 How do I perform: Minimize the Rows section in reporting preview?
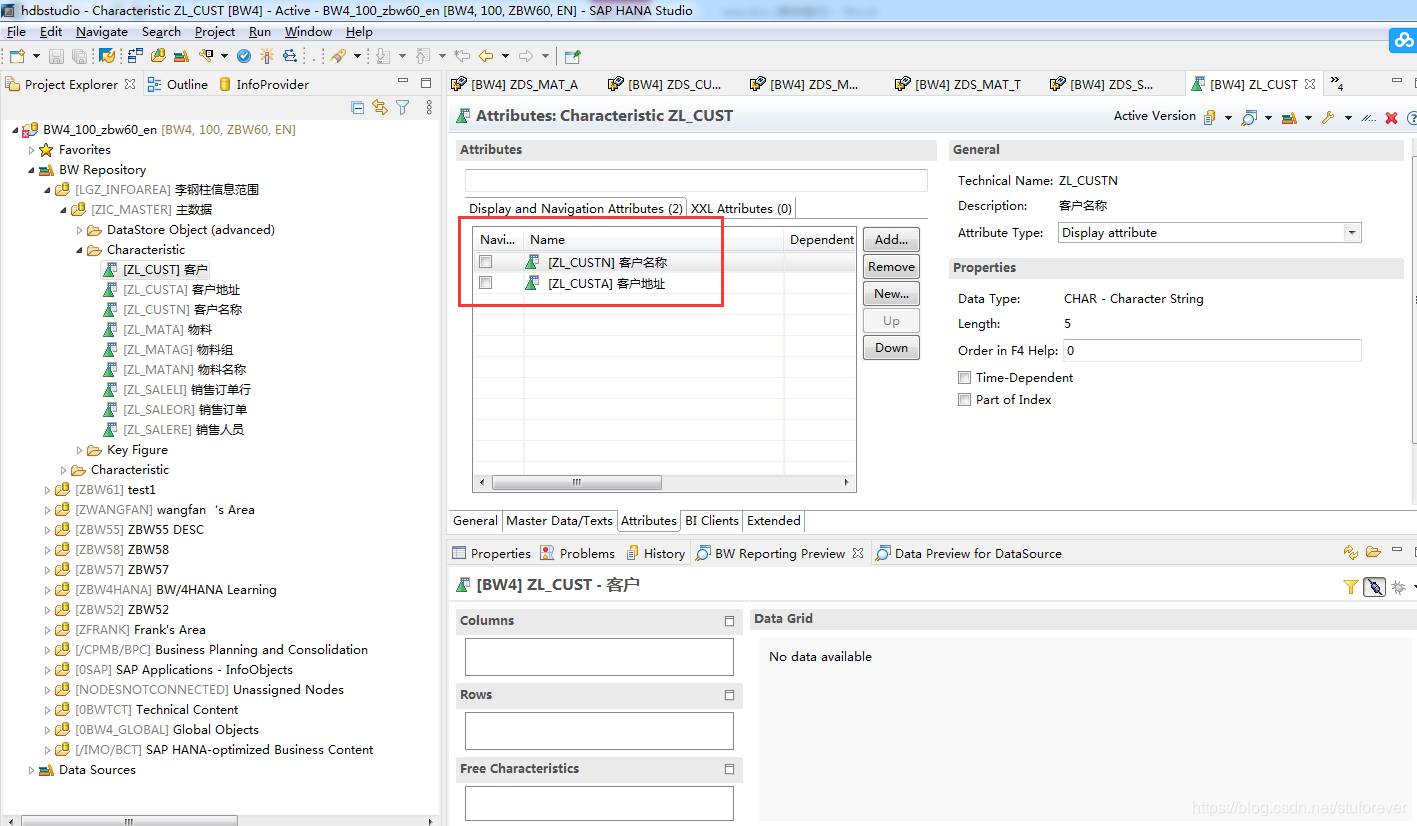coord(729,695)
